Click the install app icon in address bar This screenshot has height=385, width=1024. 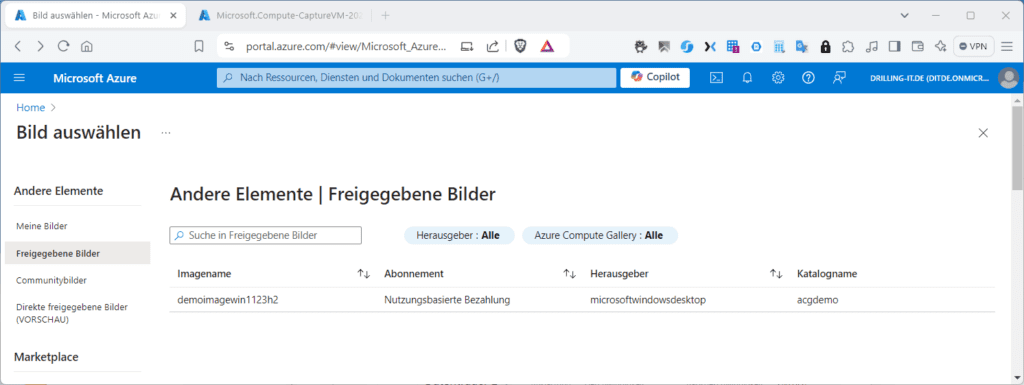pos(467,46)
